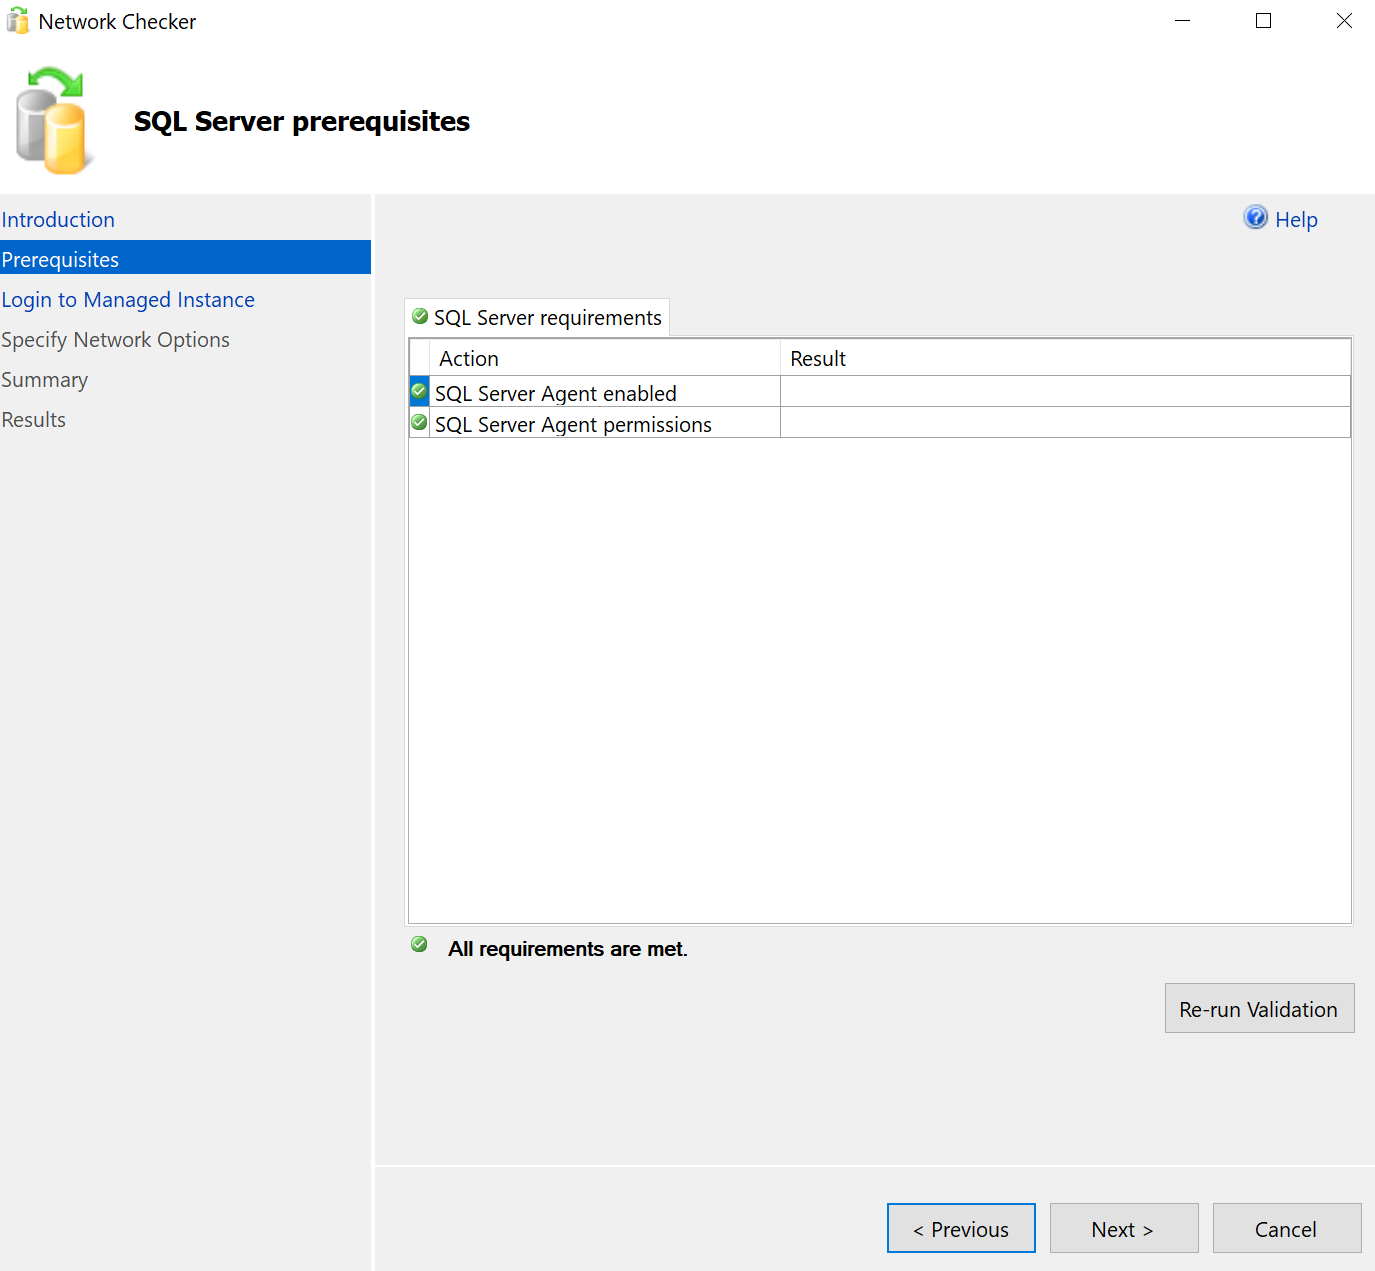The width and height of the screenshot is (1375, 1271).
Task: Select Specify Network Options in sidebar
Action: (x=115, y=340)
